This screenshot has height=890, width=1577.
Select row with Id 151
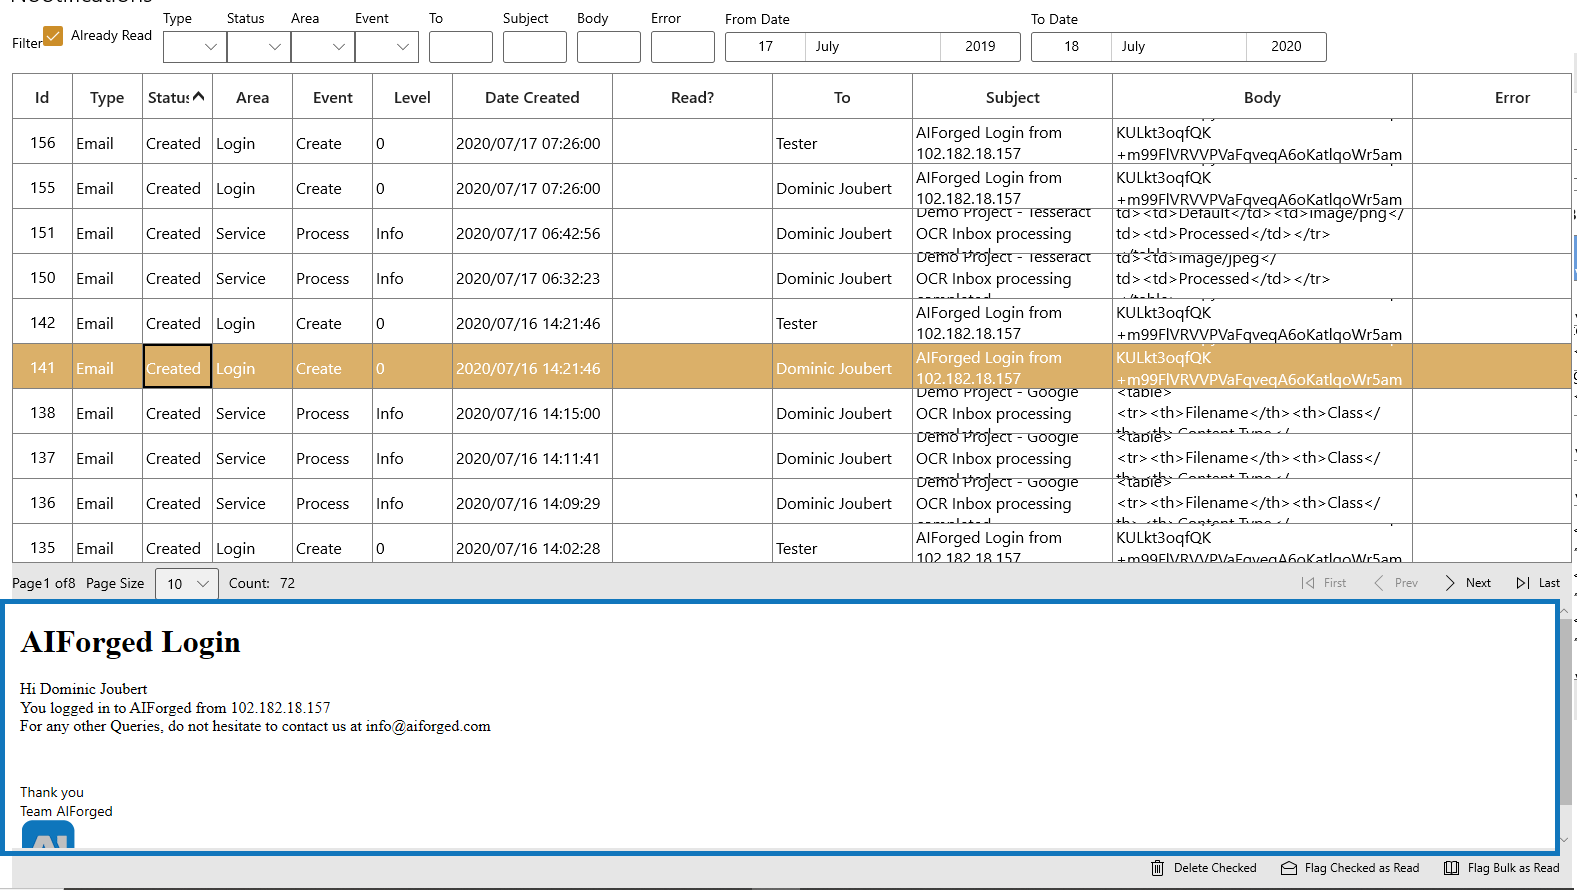coord(792,232)
